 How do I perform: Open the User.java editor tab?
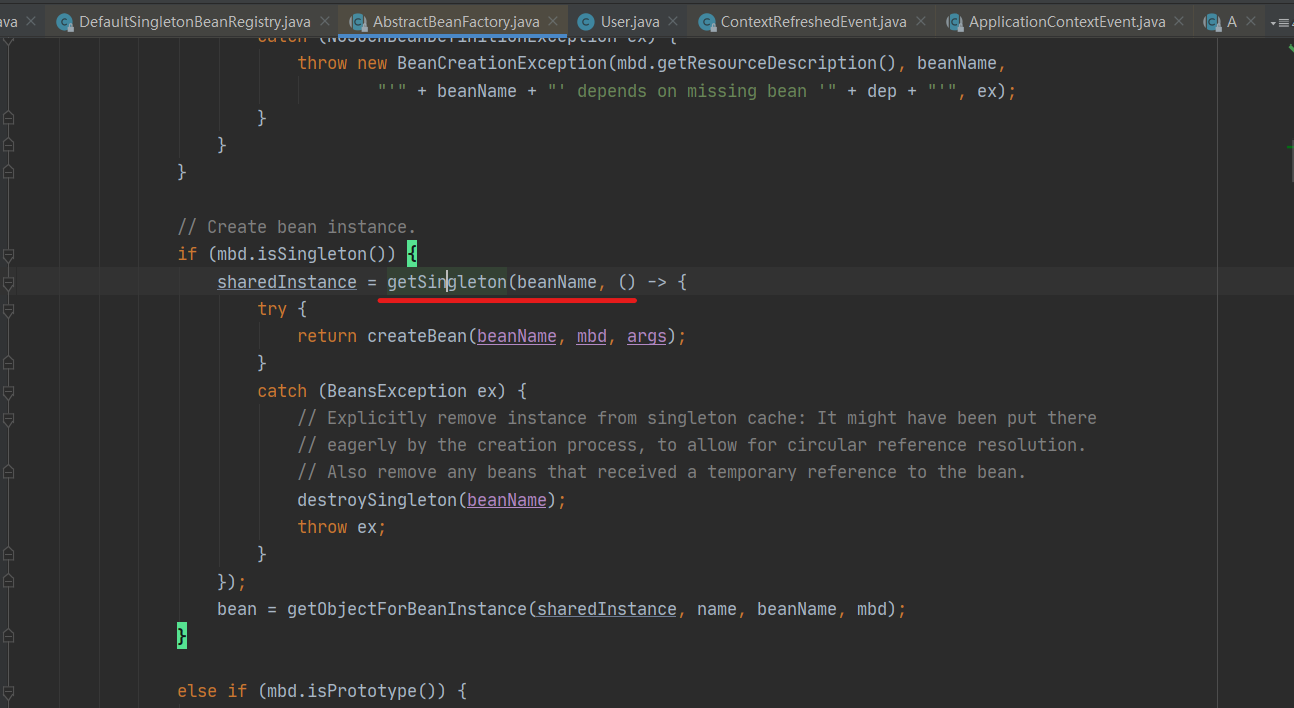pyautogui.click(x=630, y=21)
